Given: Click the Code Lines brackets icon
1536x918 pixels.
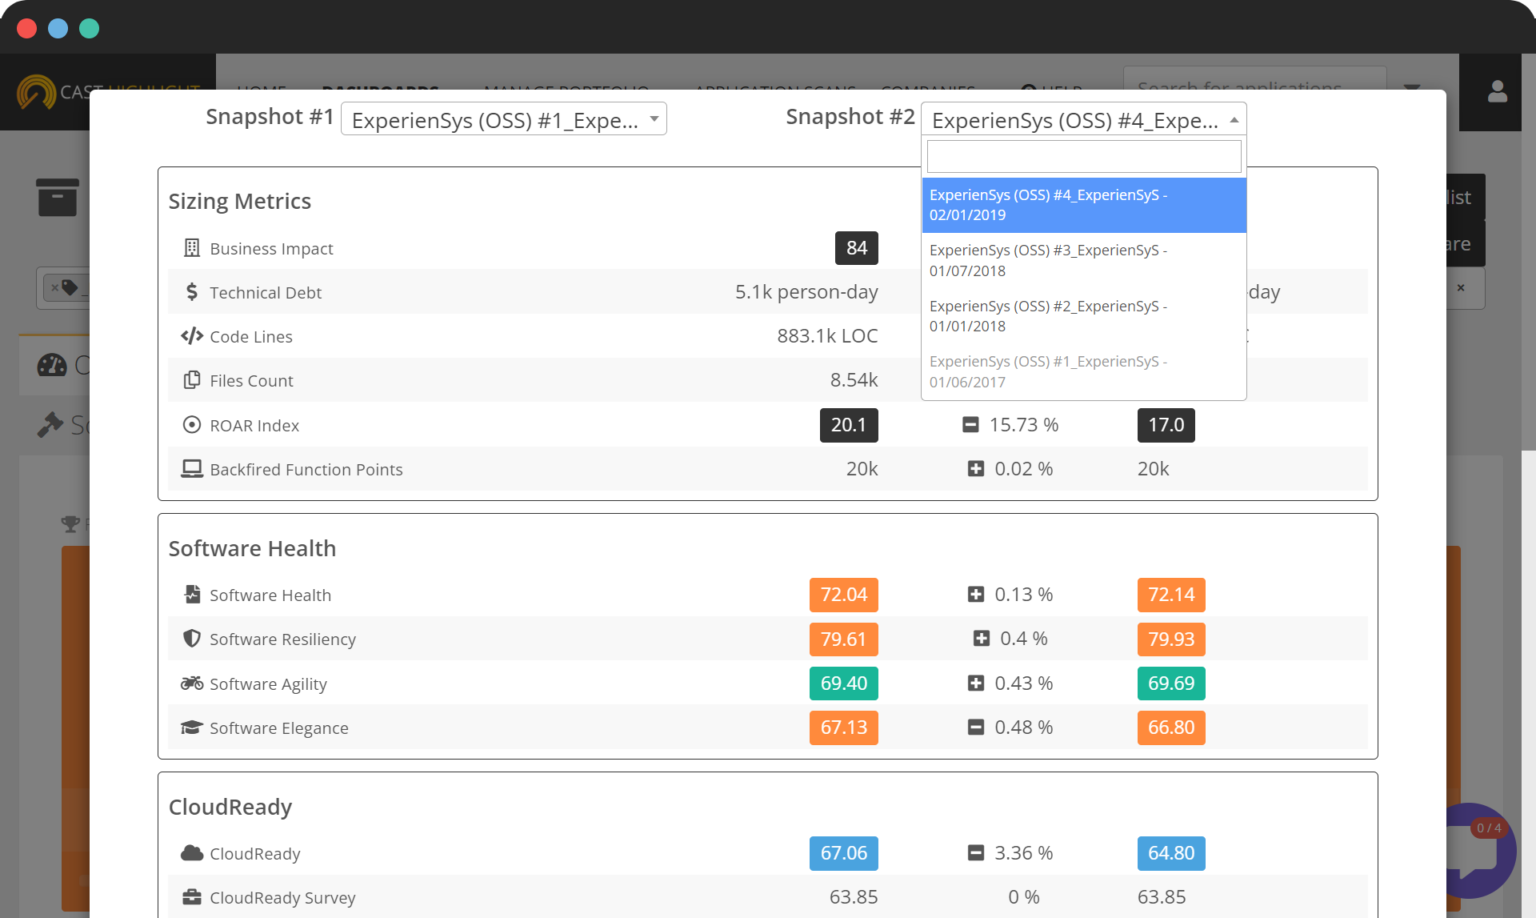Looking at the screenshot, I should pos(192,336).
